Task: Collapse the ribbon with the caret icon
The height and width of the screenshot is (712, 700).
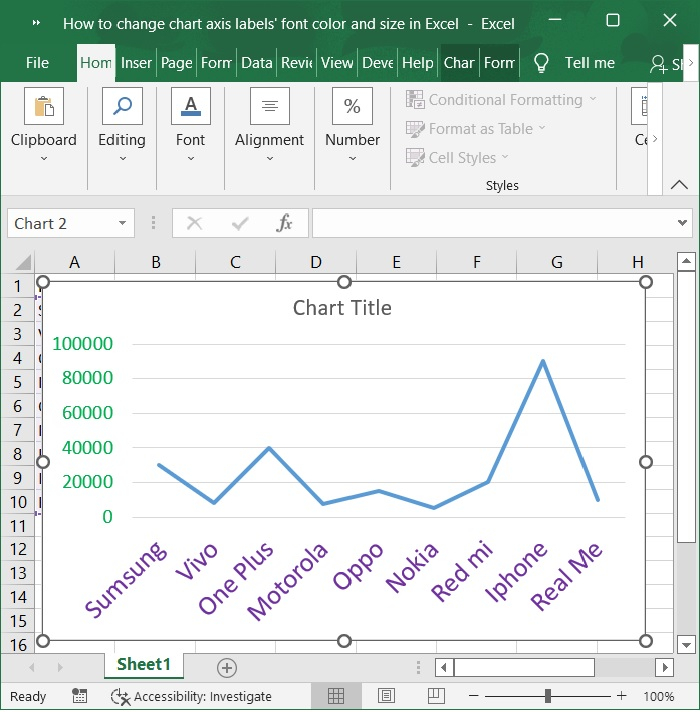Action: point(679,184)
